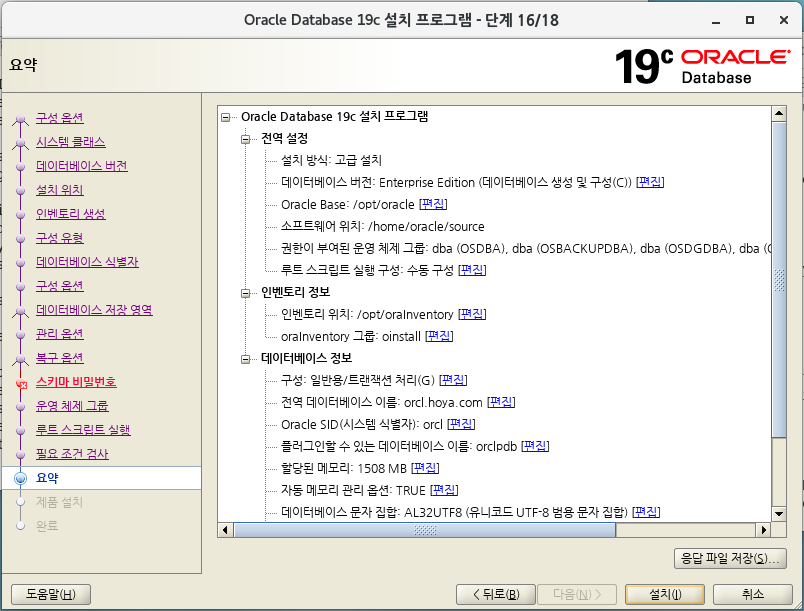Image resolution: width=804 pixels, height=611 pixels.
Task: Open the 데이터베이스 식별자 step
Action: pos(87,262)
